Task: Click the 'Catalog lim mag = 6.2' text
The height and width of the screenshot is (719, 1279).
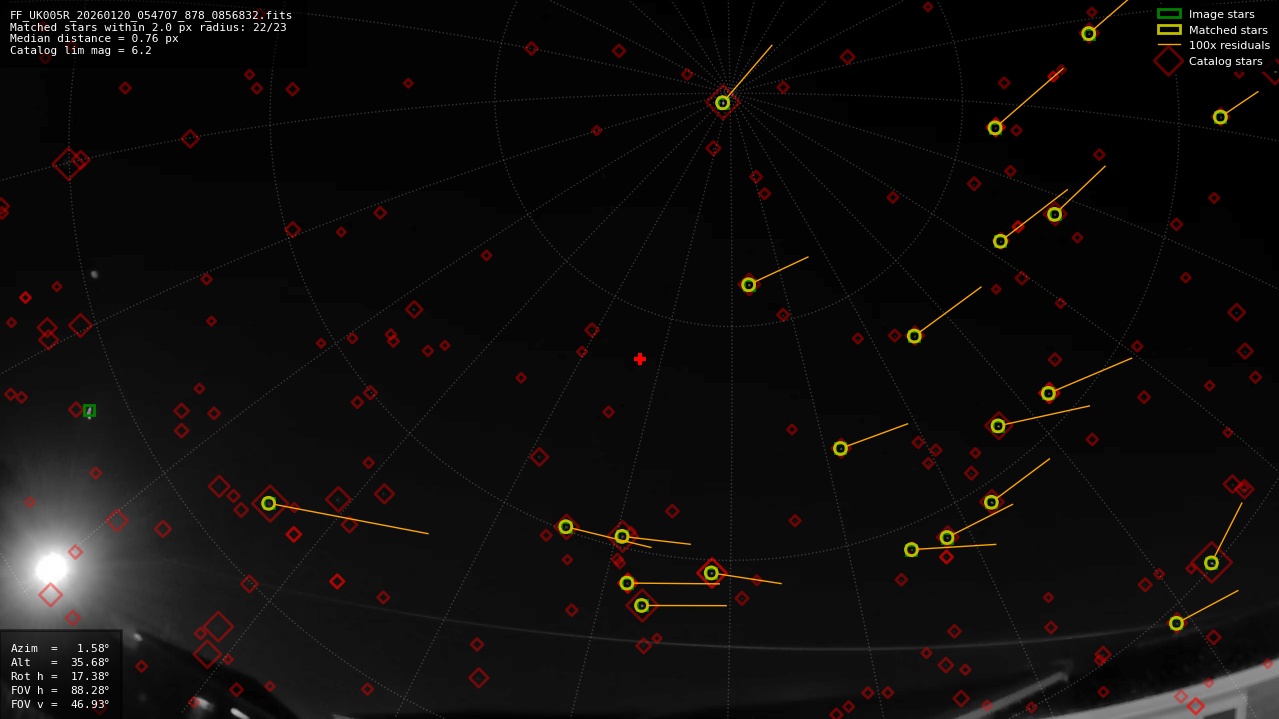Action: [x=81, y=50]
